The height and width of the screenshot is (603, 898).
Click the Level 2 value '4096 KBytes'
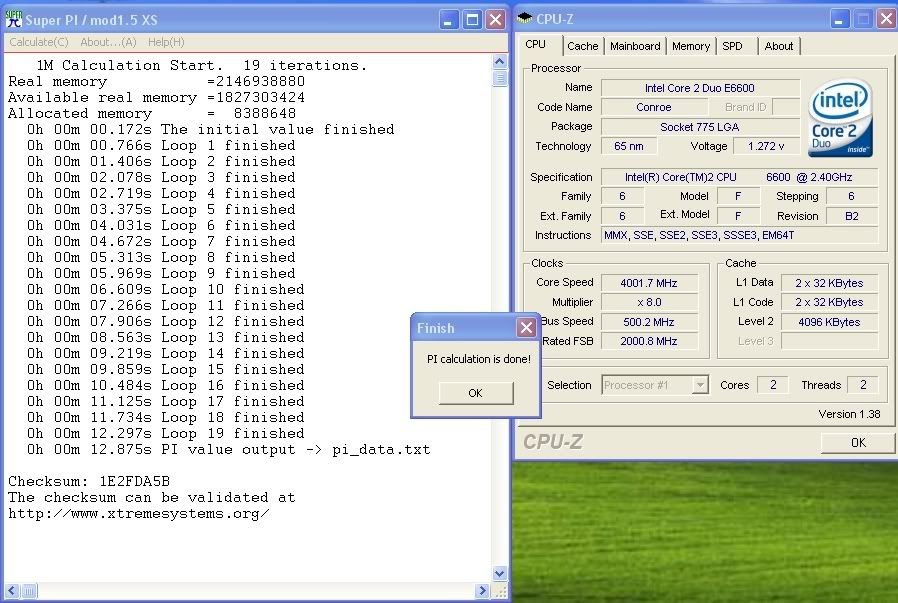[829, 322]
